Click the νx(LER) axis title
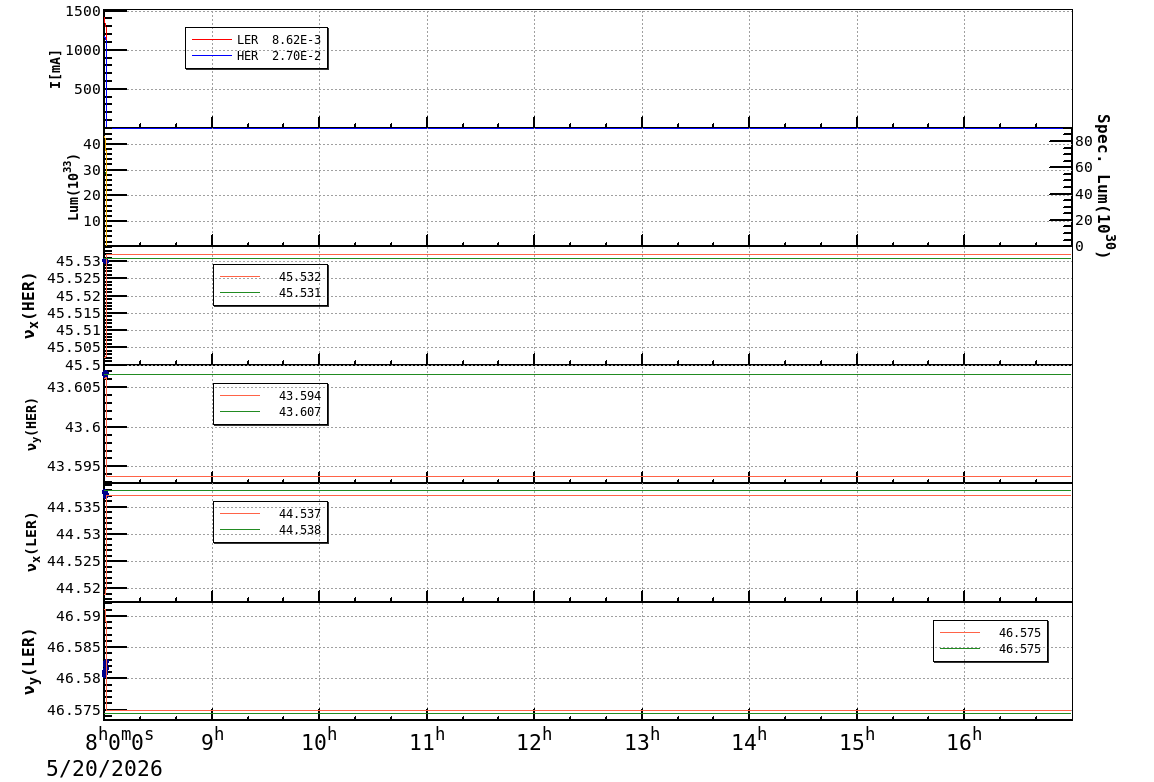 [32, 543]
